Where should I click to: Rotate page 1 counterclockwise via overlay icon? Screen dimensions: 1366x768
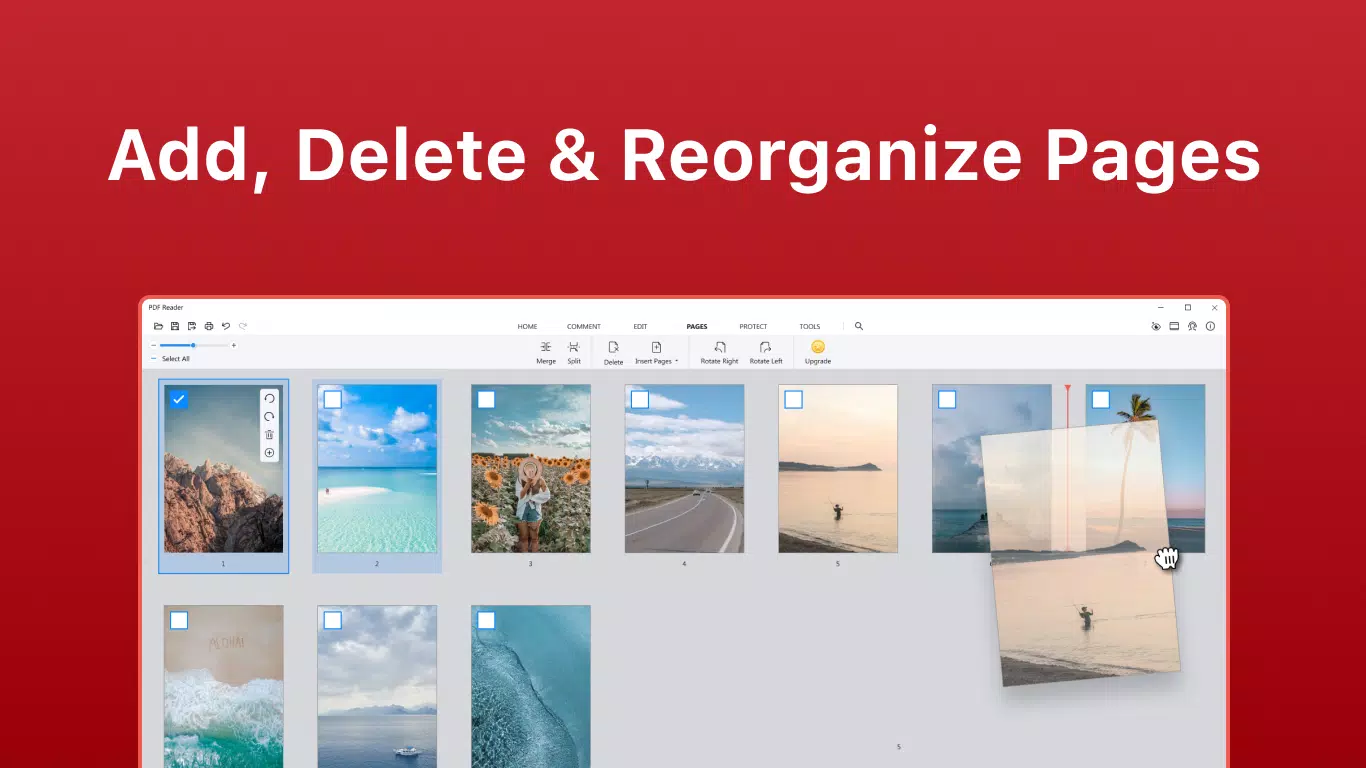click(x=269, y=399)
